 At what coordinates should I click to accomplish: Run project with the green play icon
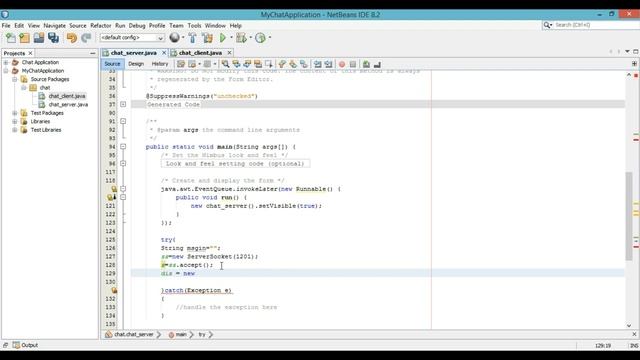223,38
